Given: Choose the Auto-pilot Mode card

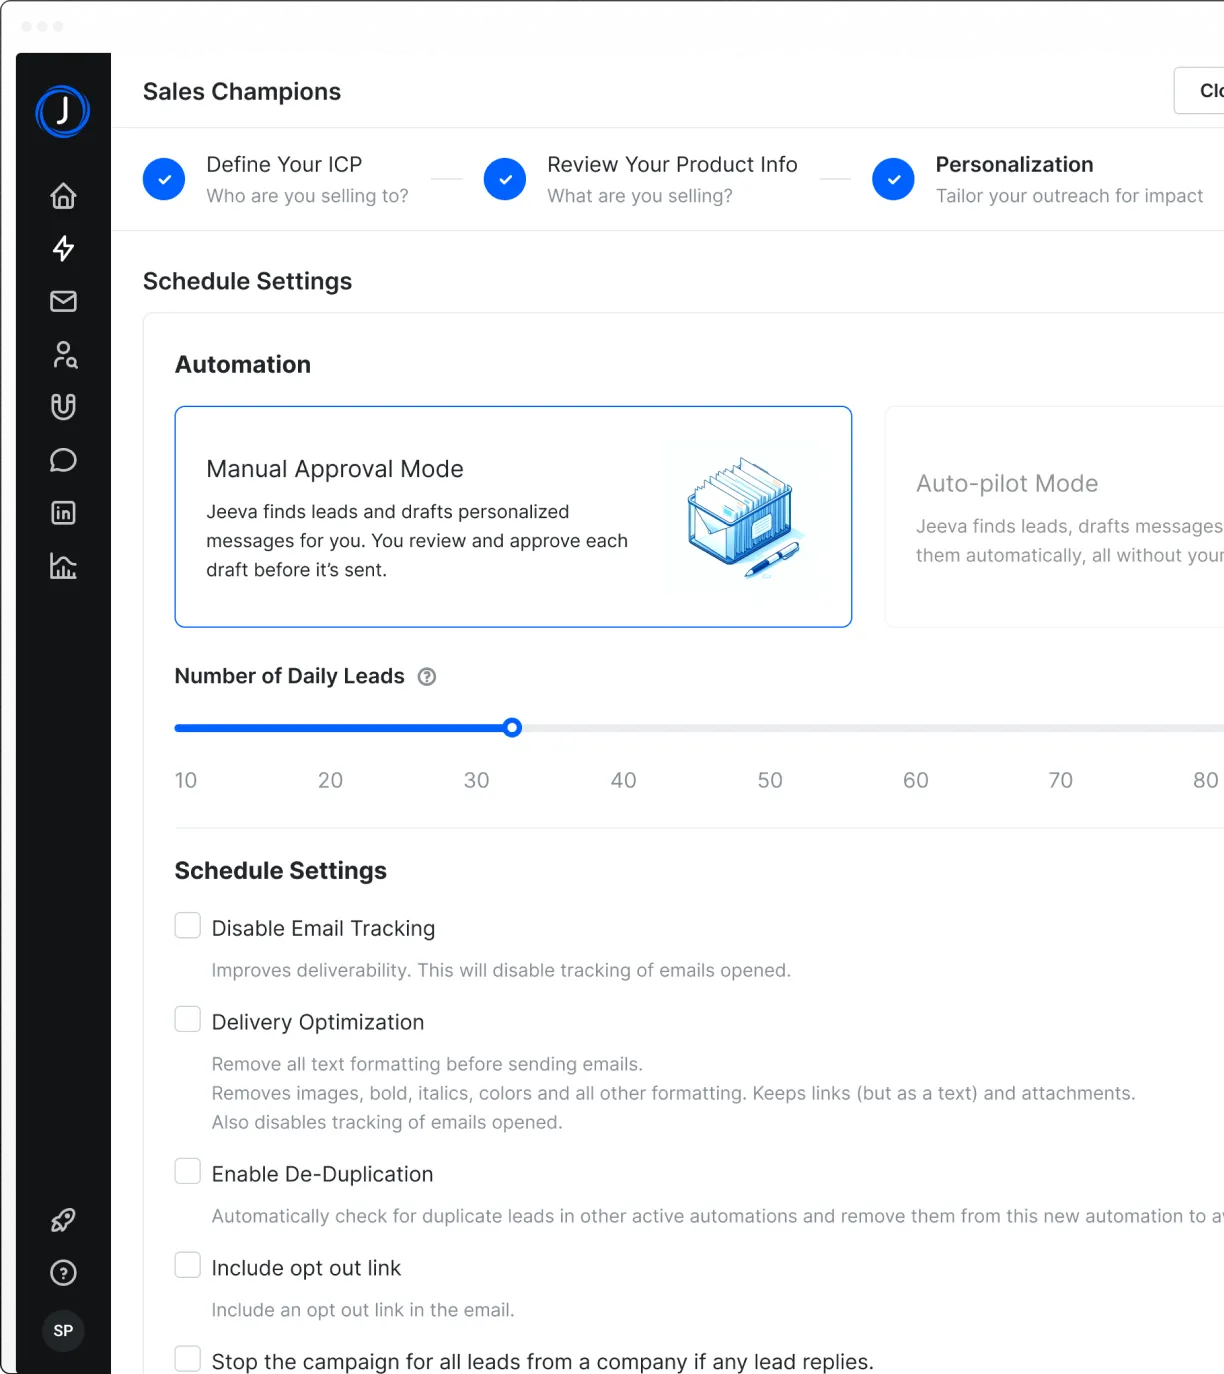Looking at the screenshot, I should coord(1054,517).
